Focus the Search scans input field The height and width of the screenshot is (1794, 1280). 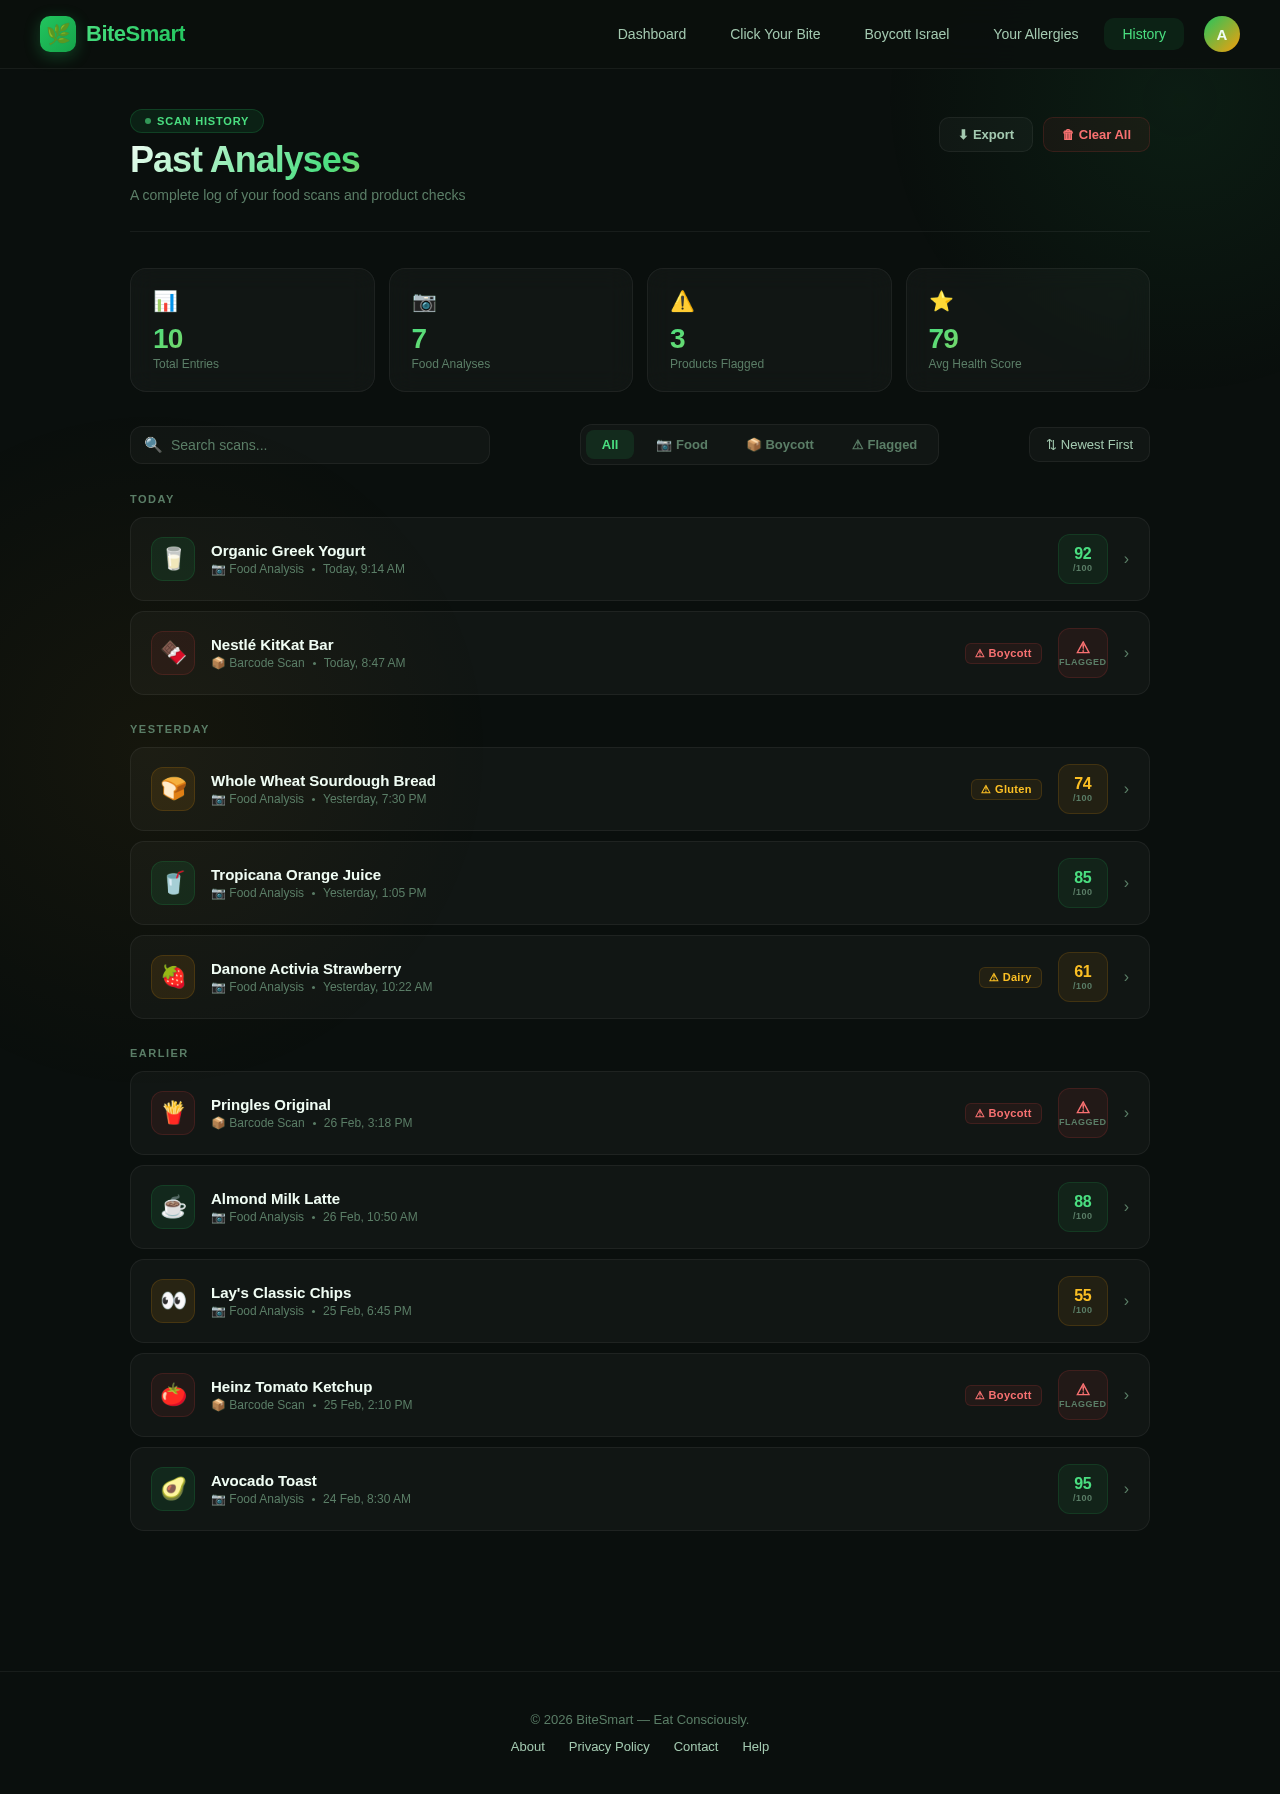[x=320, y=445]
